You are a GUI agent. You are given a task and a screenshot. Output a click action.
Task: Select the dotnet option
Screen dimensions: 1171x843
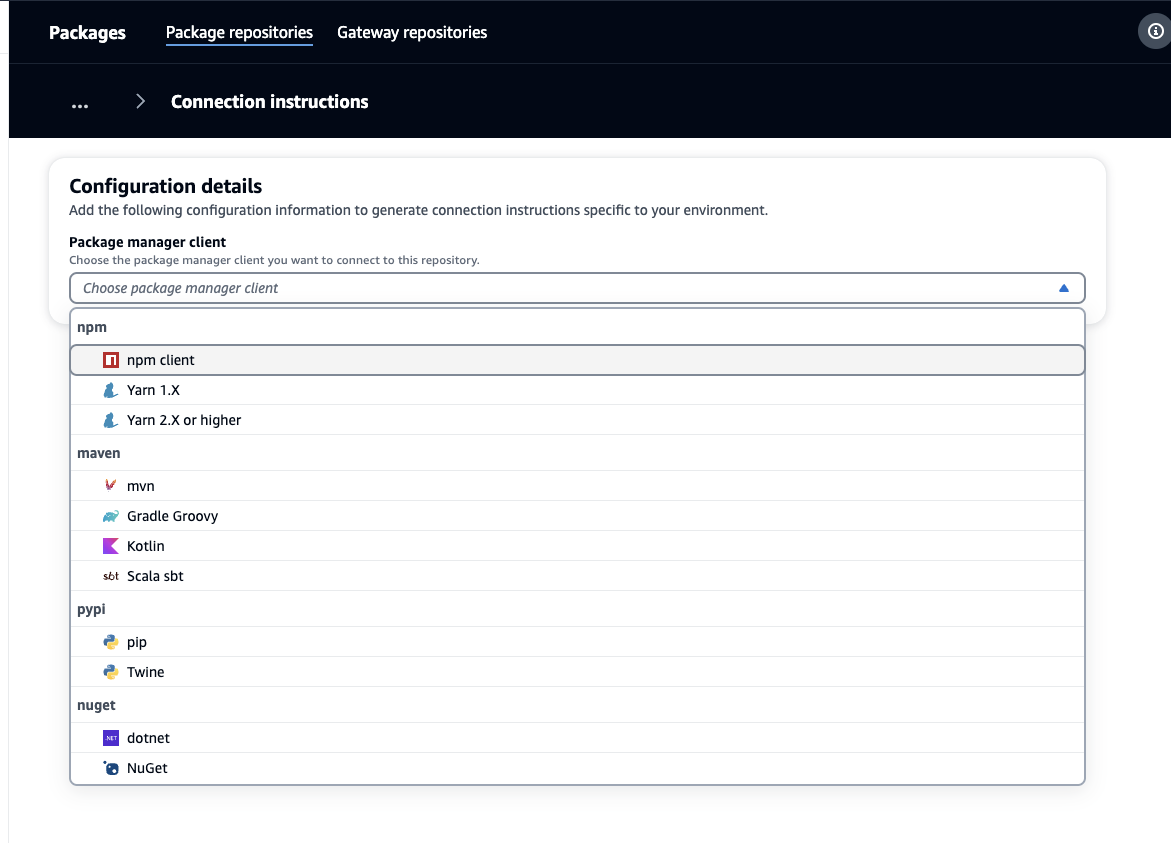pos(577,738)
